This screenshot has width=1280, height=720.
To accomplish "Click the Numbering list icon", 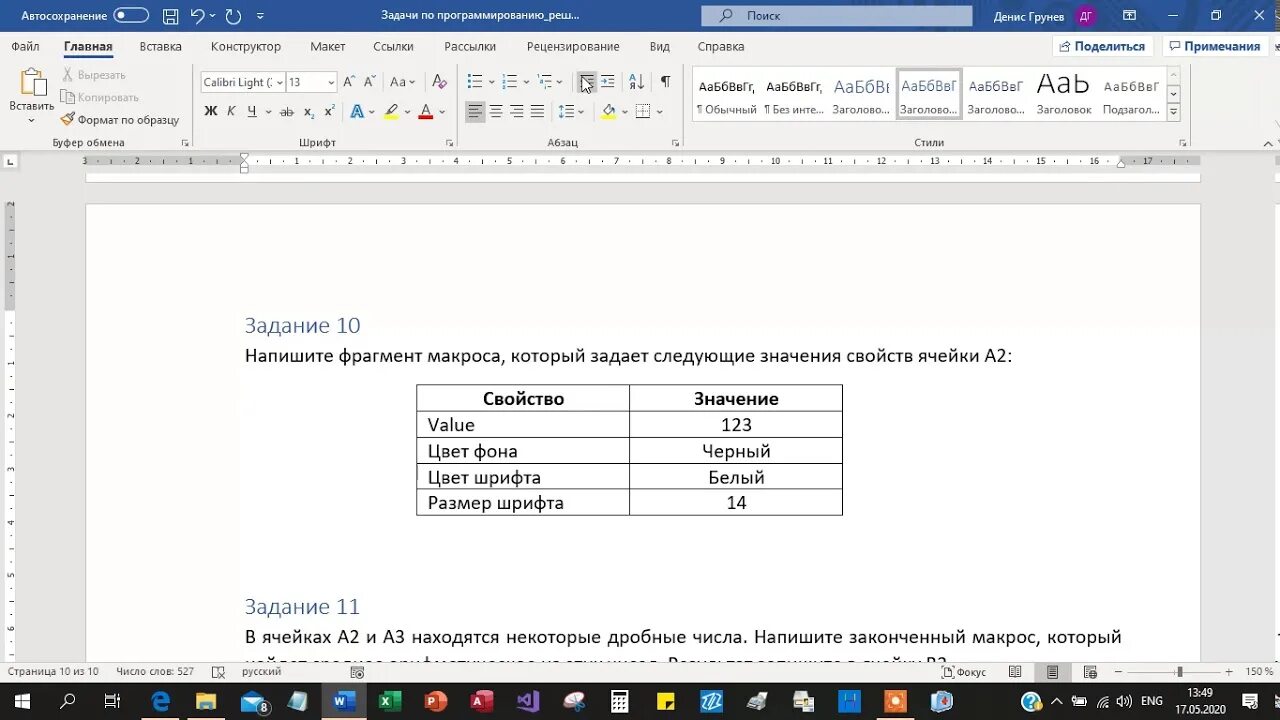I will pos(509,82).
